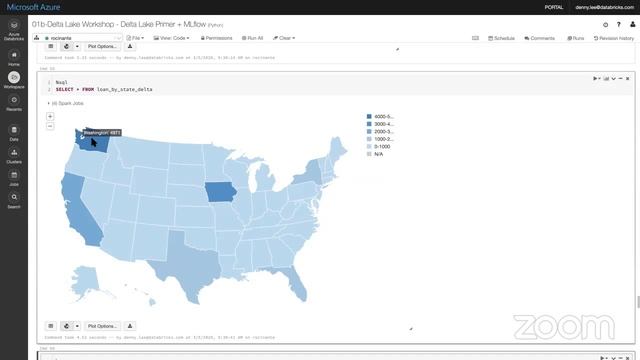Open Recents in the sidebar
Viewport: 640px width, 360px height.
tap(14, 103)
